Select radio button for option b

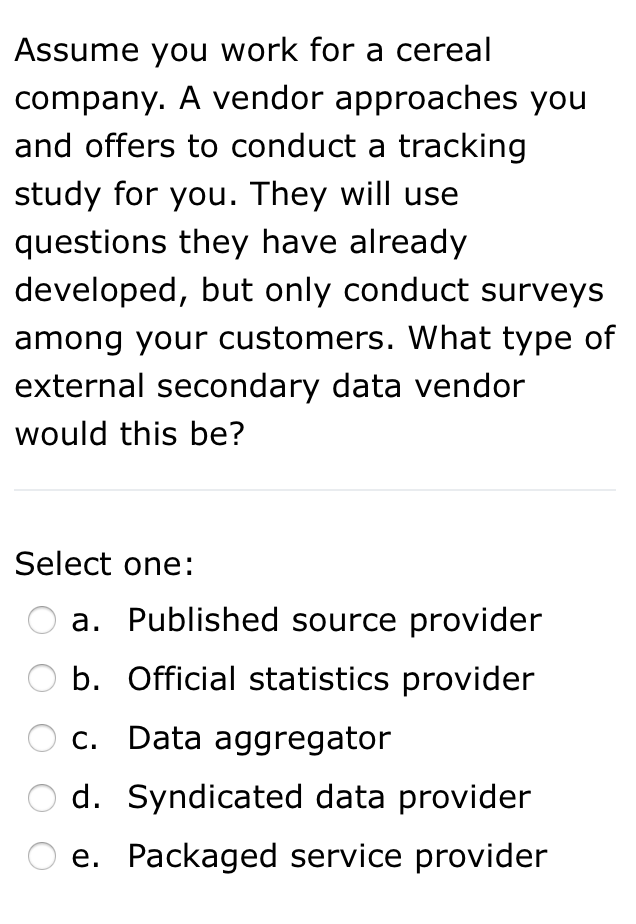(43, 679)
